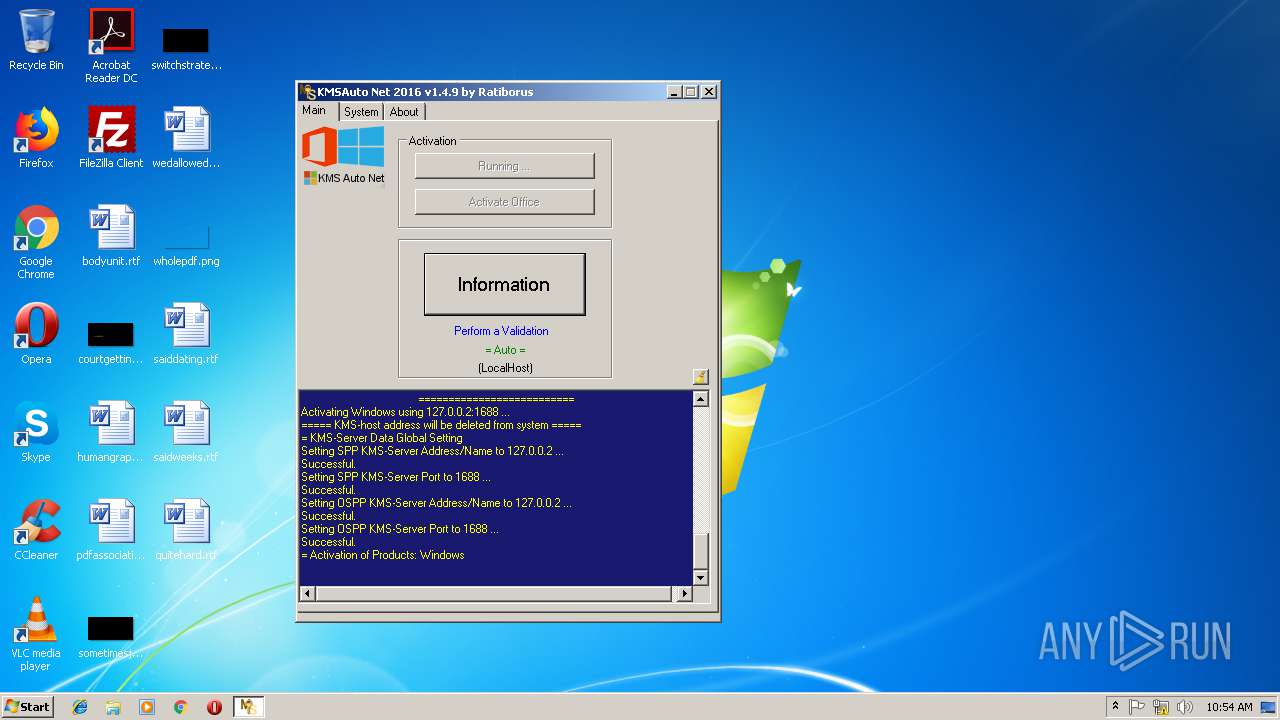This screenshot has height=720, width=1280.
Task: Click log scrollbar down arrow
Action: (x=700, y=578)
